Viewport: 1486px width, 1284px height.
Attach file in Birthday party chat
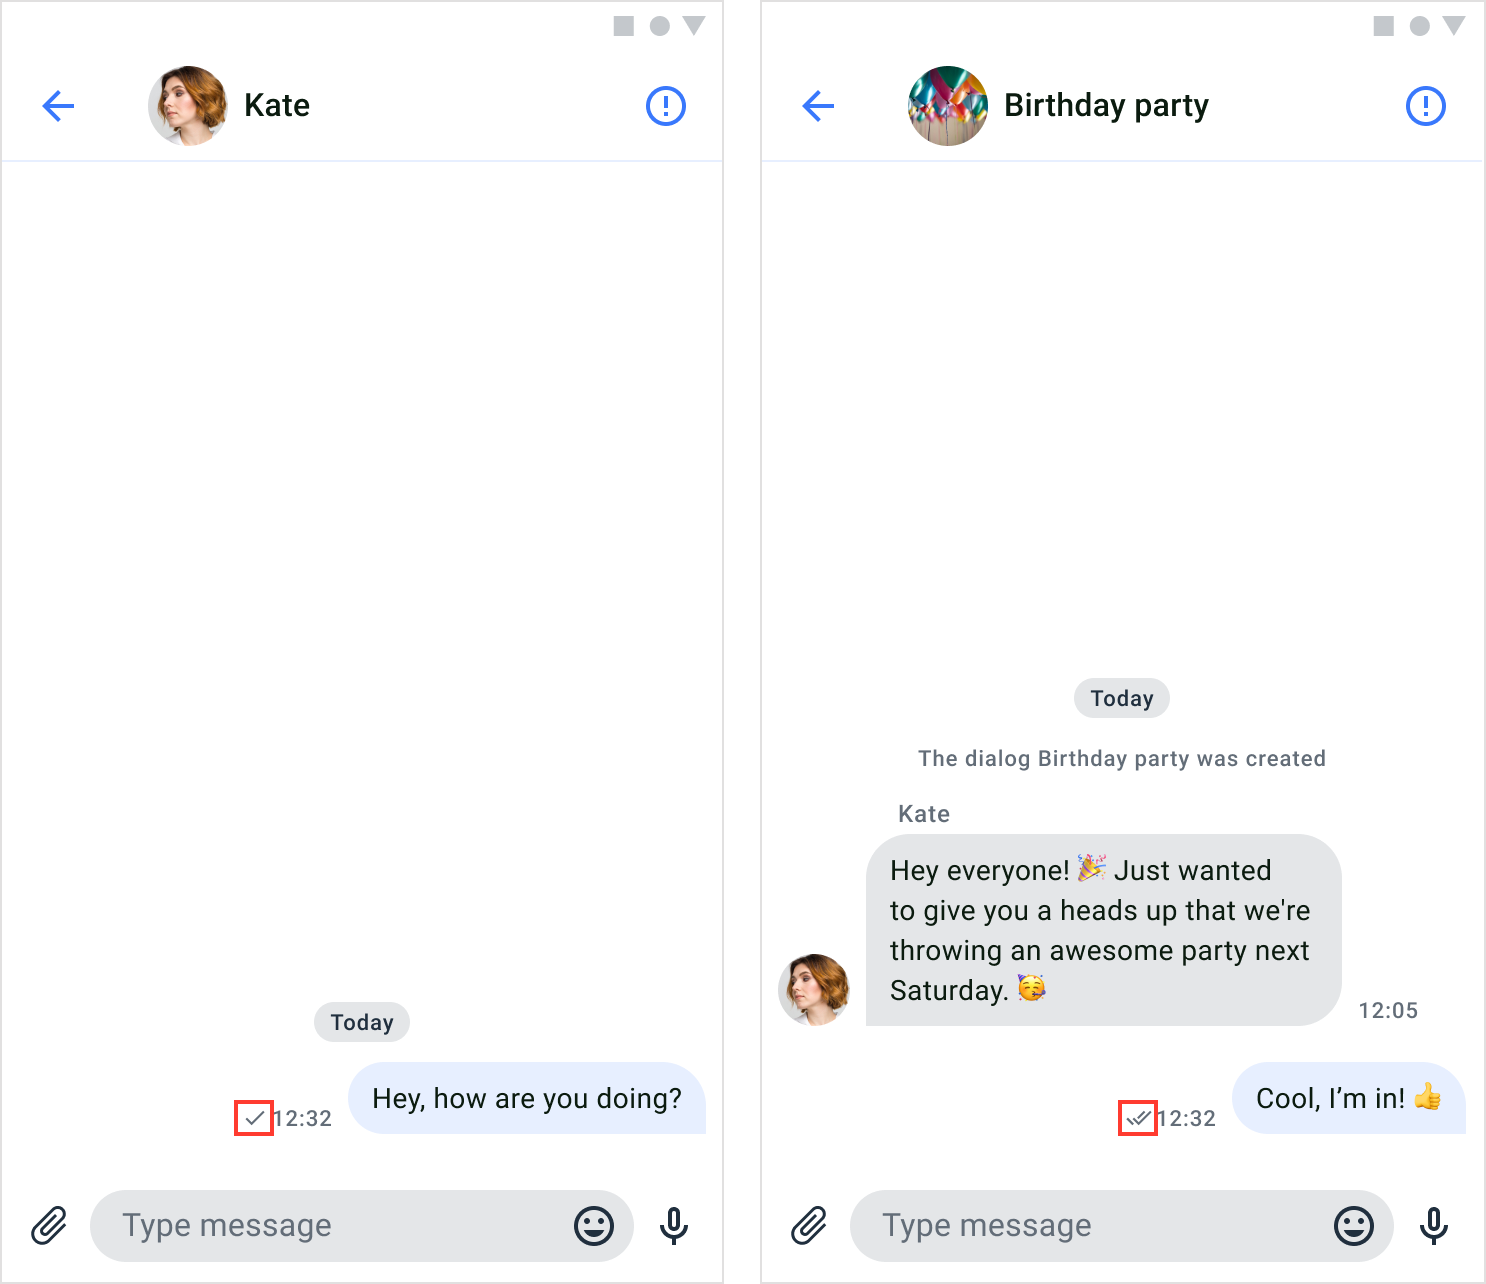point(809,1225)
